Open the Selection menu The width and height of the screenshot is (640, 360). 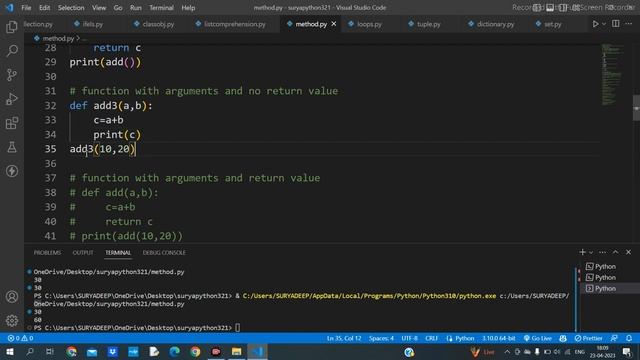(x=71, y=8)
